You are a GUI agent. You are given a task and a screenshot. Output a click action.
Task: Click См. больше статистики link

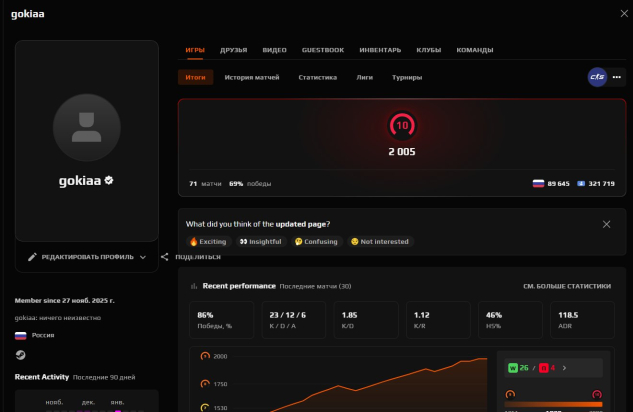point(566,286)
